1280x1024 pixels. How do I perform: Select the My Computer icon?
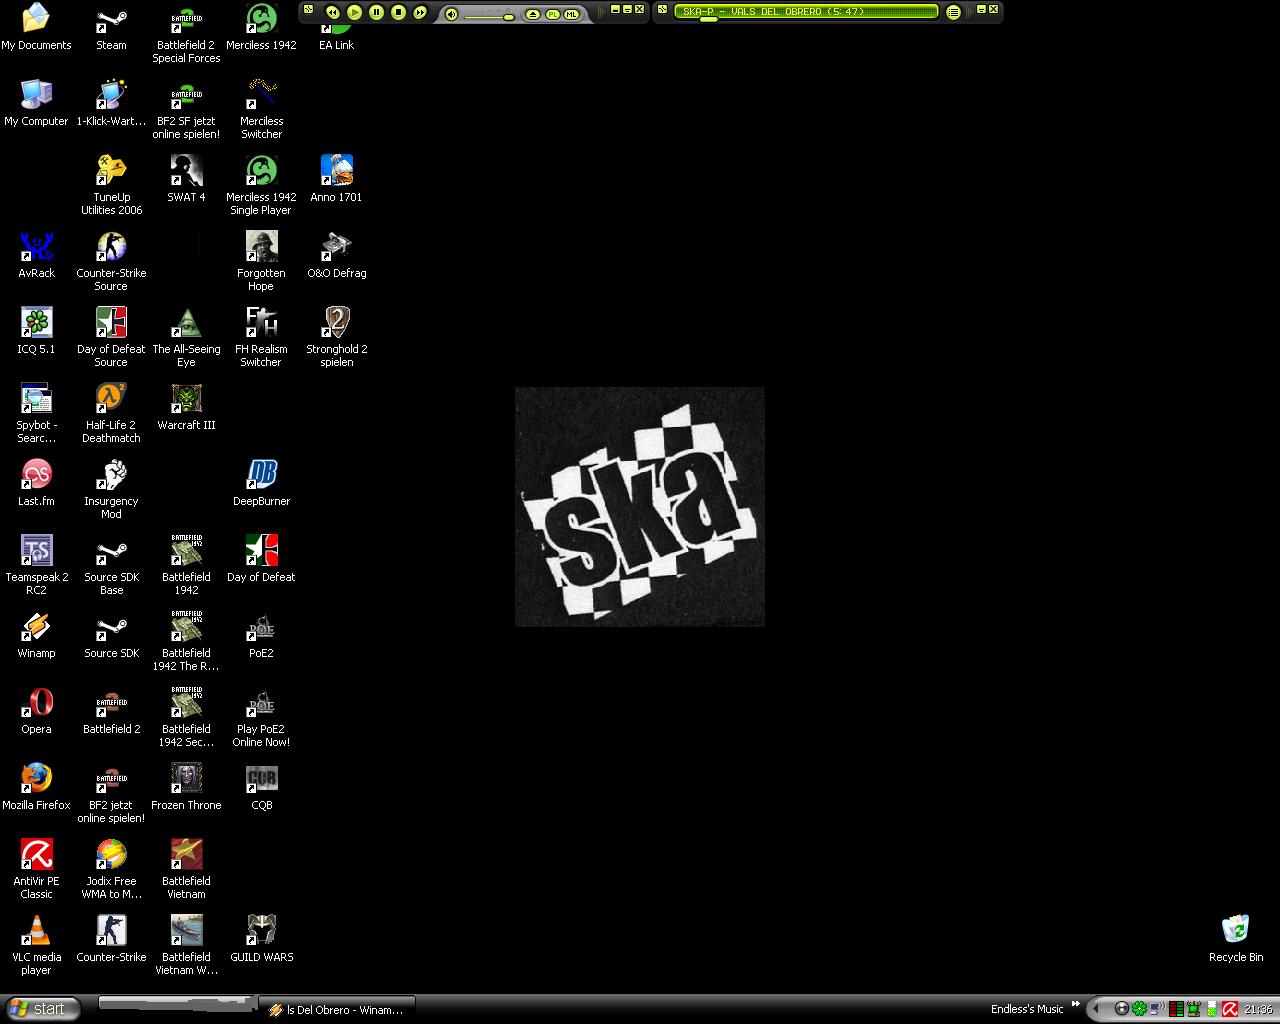coord(36,103)
